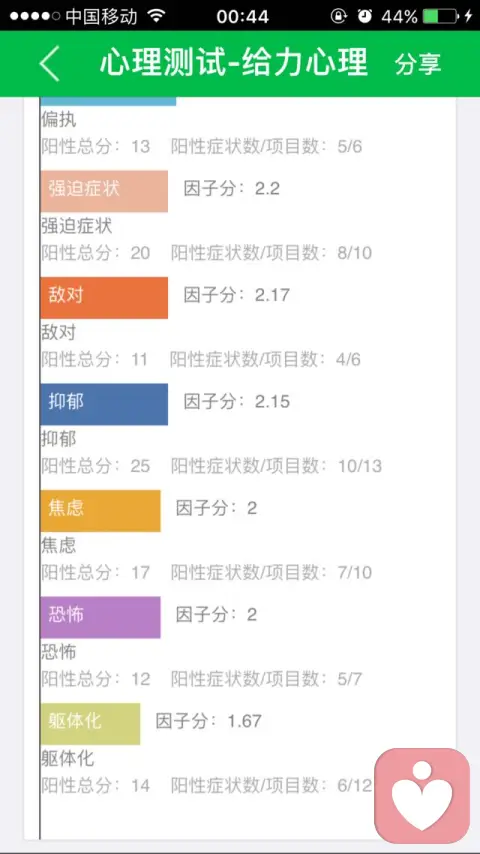The image size is (480, 854).
Task: Select the purple 恐怖 bar
Action: pos(101,617)
